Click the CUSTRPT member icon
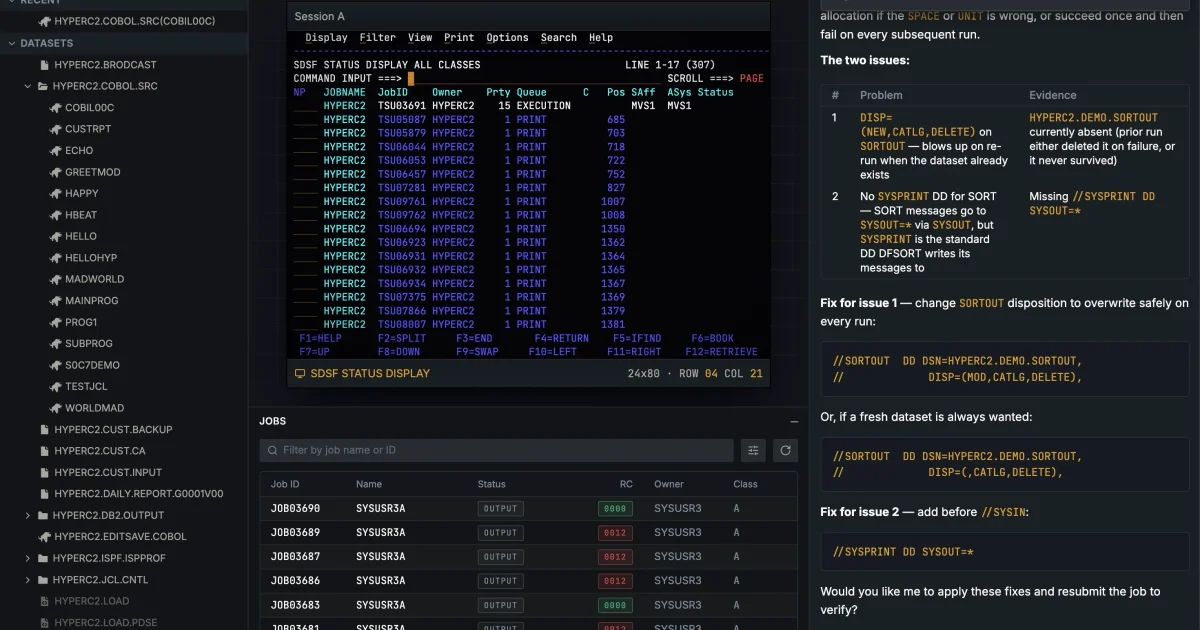The width and height of the screenshot is (1200, 630). coord(56,129)
